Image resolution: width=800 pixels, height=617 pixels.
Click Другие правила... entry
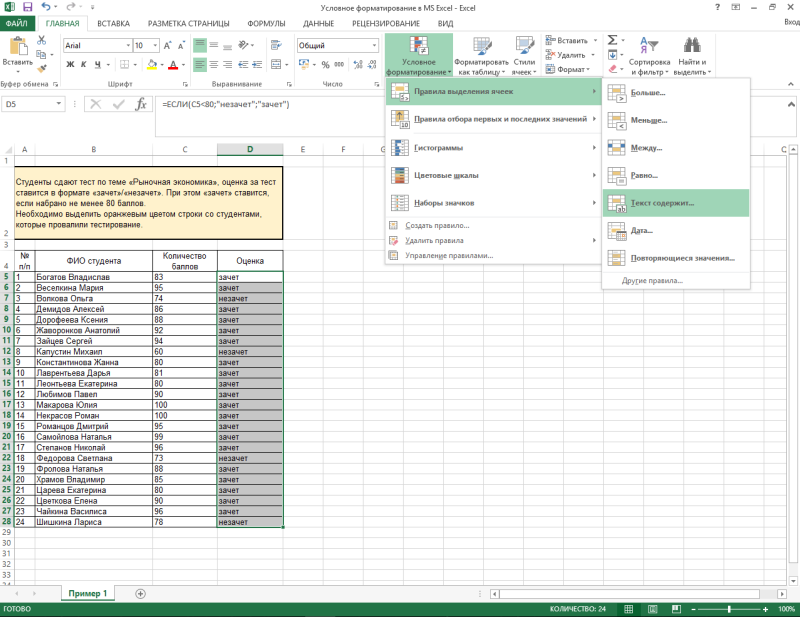676,281
